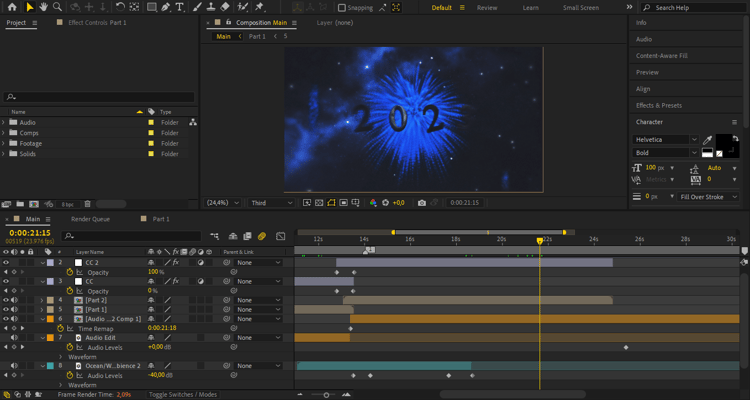The image size is (750, 400).
Task: Click Toggle Switches / Modes
Action: [x=183, y=395]
